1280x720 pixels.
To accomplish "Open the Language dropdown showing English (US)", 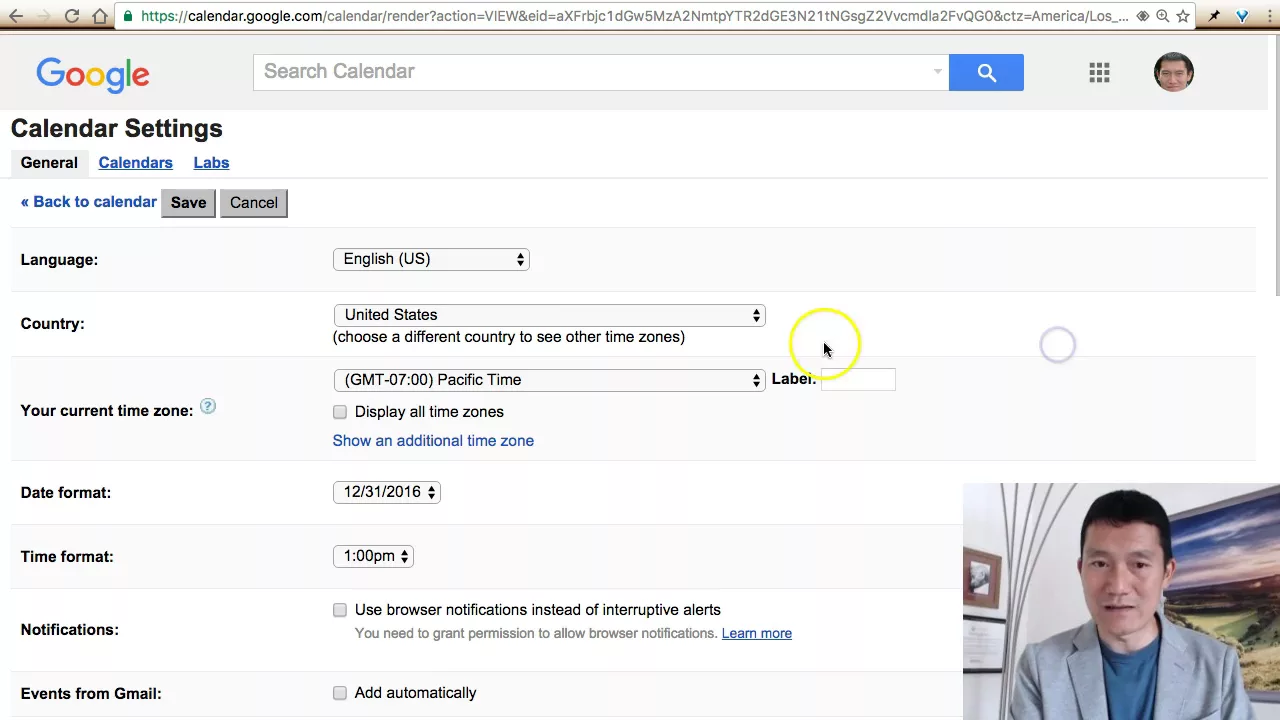I will tap(431, 259).
